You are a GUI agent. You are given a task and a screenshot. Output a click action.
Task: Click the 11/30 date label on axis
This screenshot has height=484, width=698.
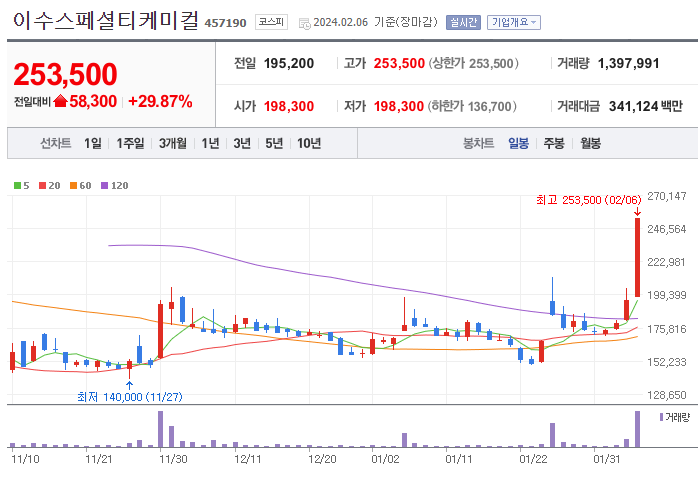tap(173, 459)
